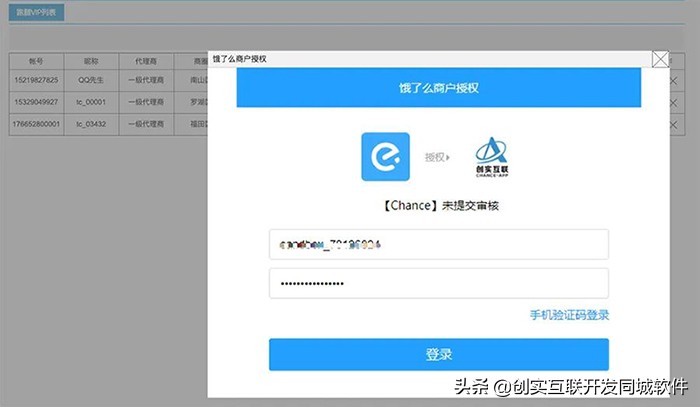Click the X icon in the 15329049927 row
This screenshot has width=700, height=407.
coord(674,103)
